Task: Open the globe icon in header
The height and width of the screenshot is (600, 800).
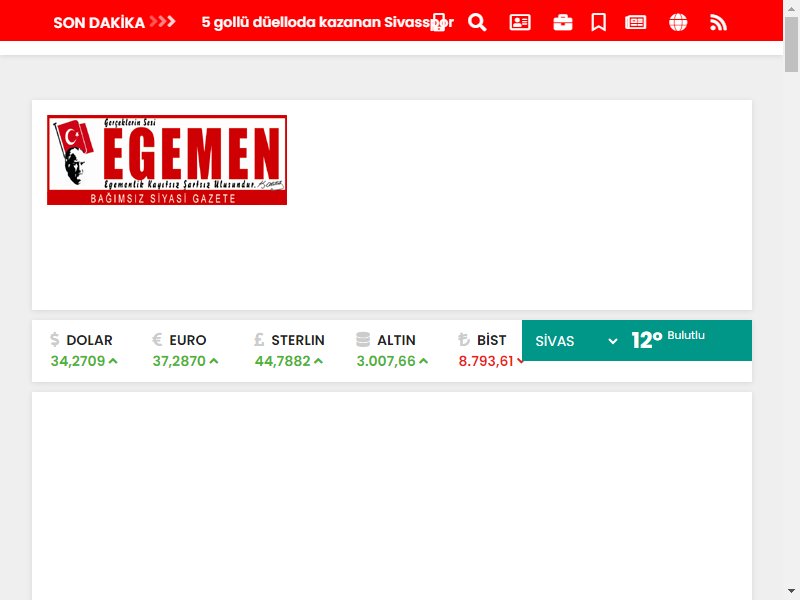Action: (x=678, y=22)
